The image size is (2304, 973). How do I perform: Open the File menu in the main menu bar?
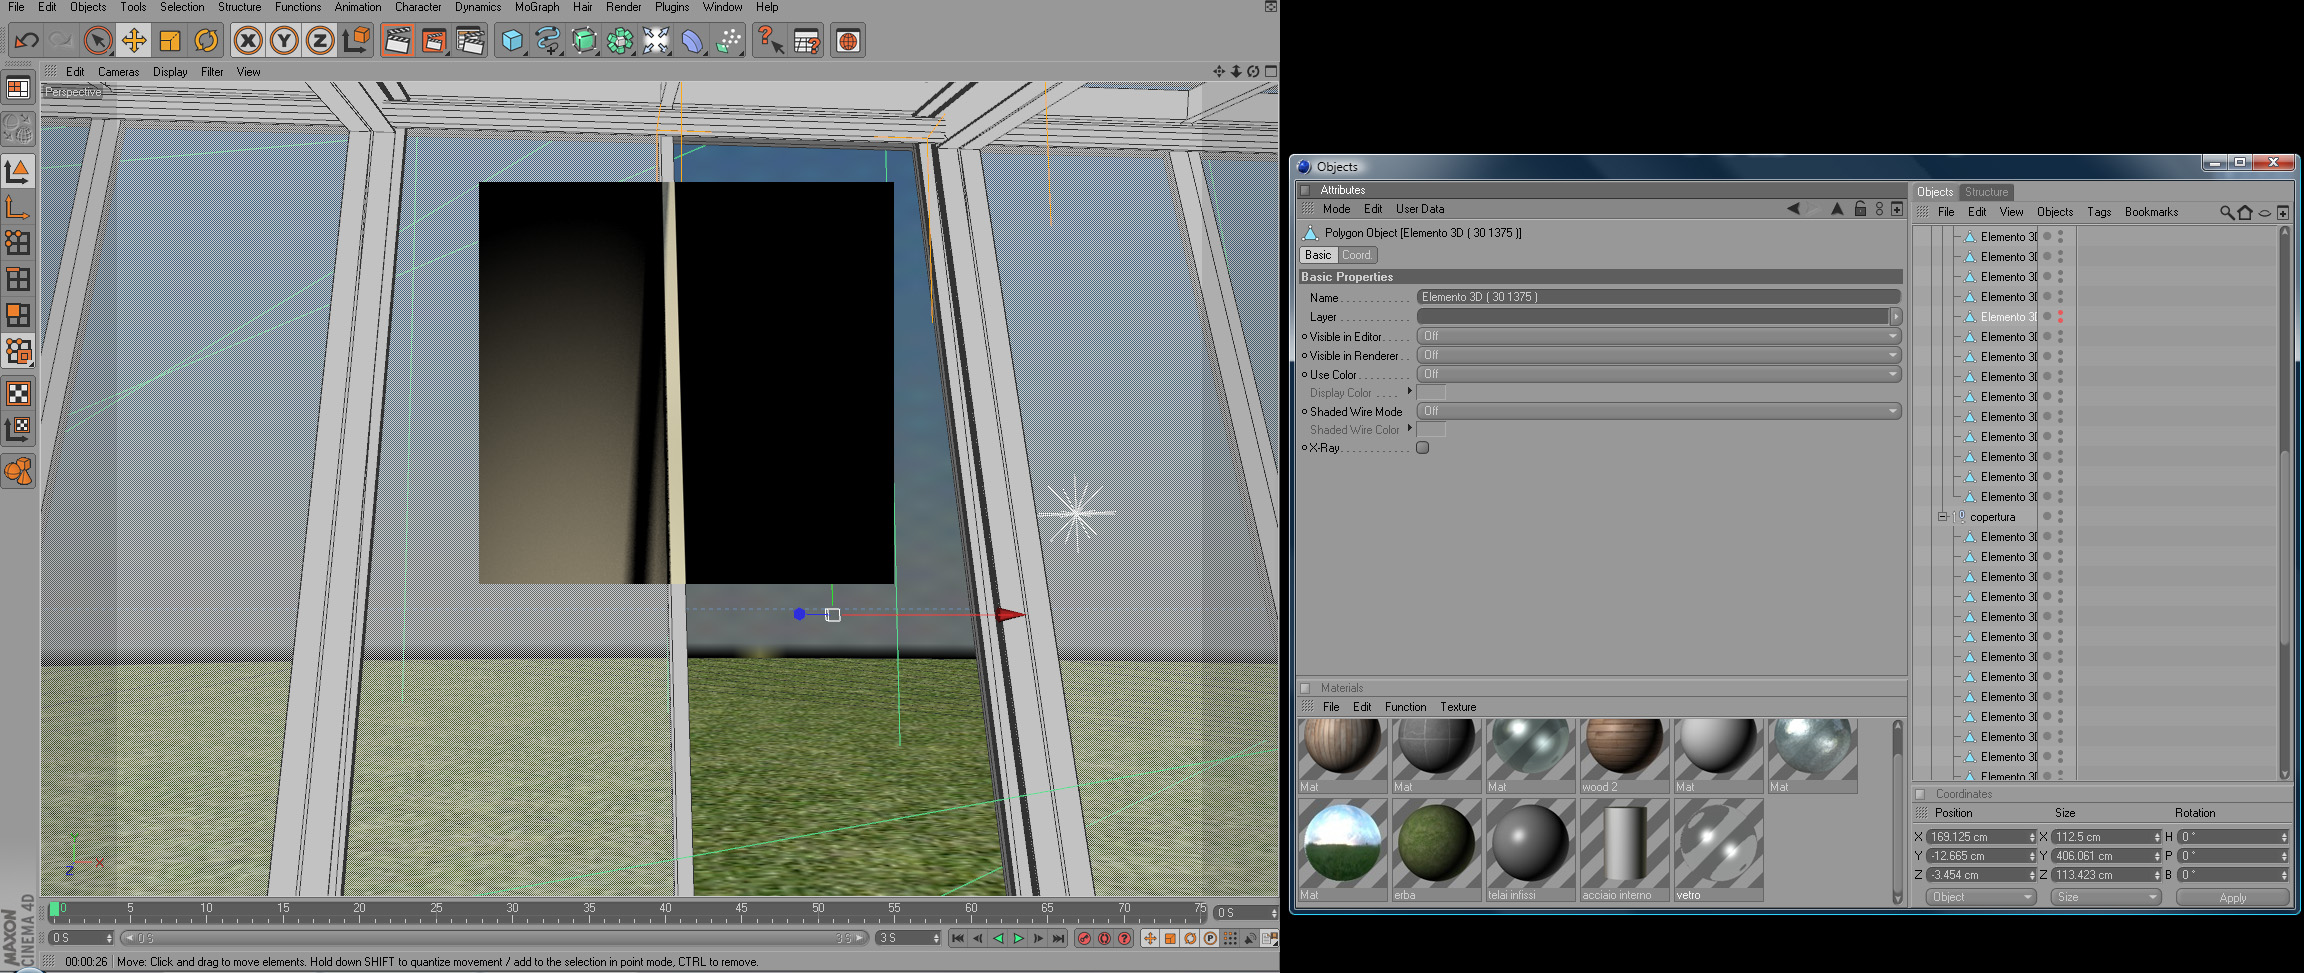[x=16, y=7]
